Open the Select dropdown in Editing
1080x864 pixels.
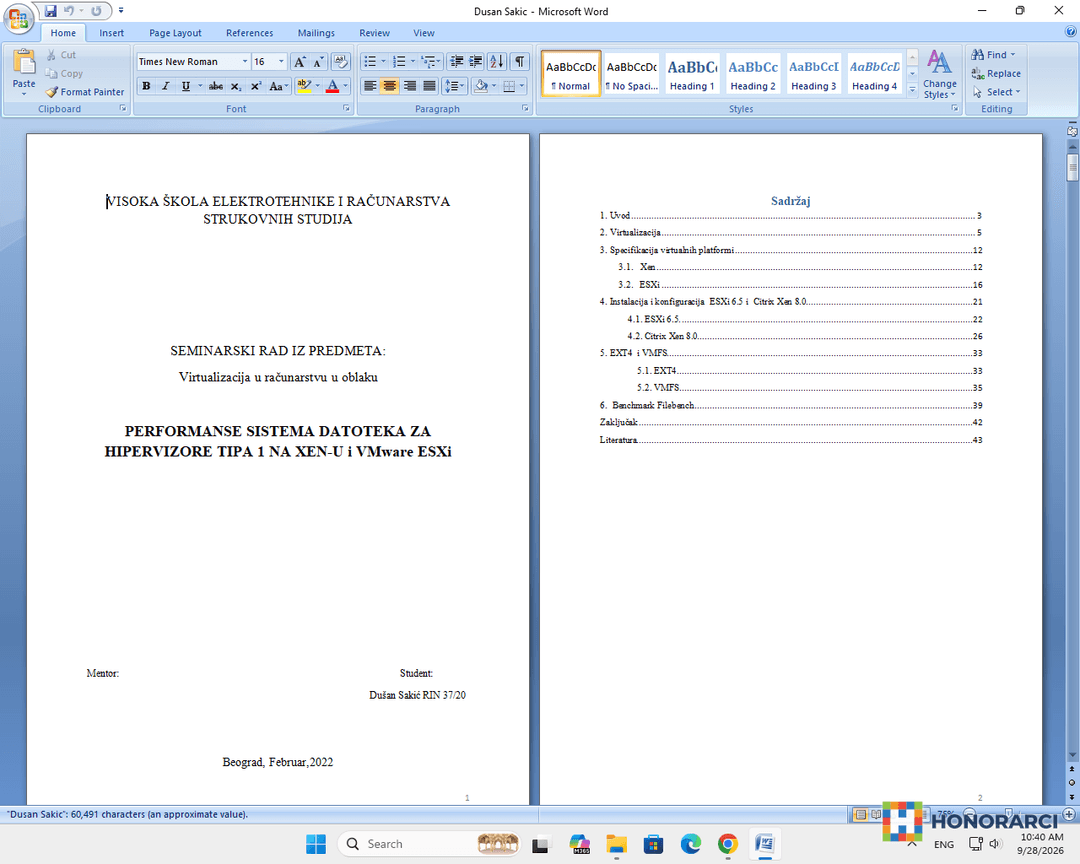(997, 92)
